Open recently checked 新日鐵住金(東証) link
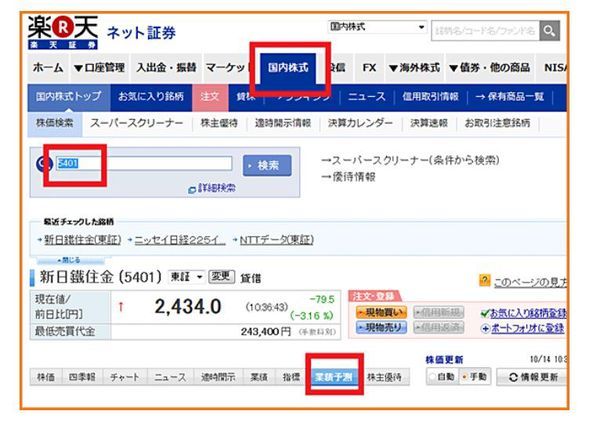600x422 pixels. (83, 240)
